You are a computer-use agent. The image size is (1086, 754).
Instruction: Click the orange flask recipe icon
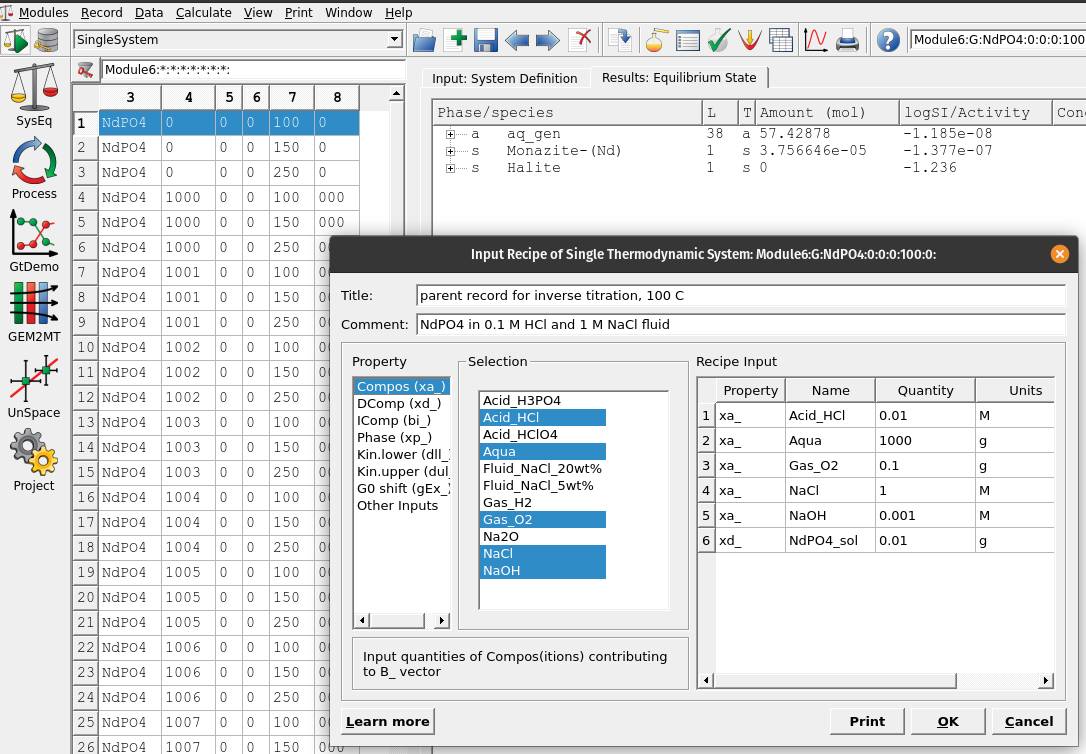[x=656, y=40]
